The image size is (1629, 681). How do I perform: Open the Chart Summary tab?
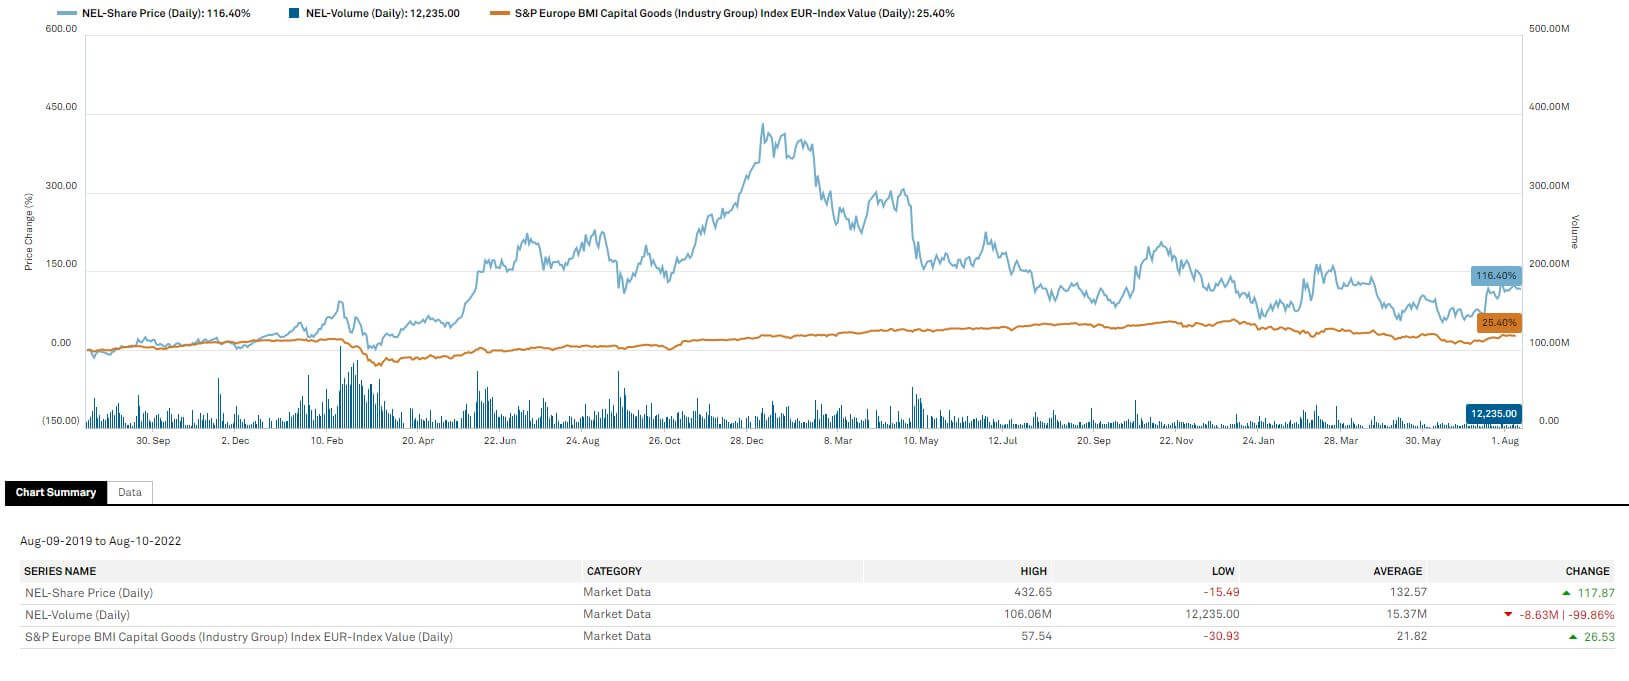pos(56,492)
